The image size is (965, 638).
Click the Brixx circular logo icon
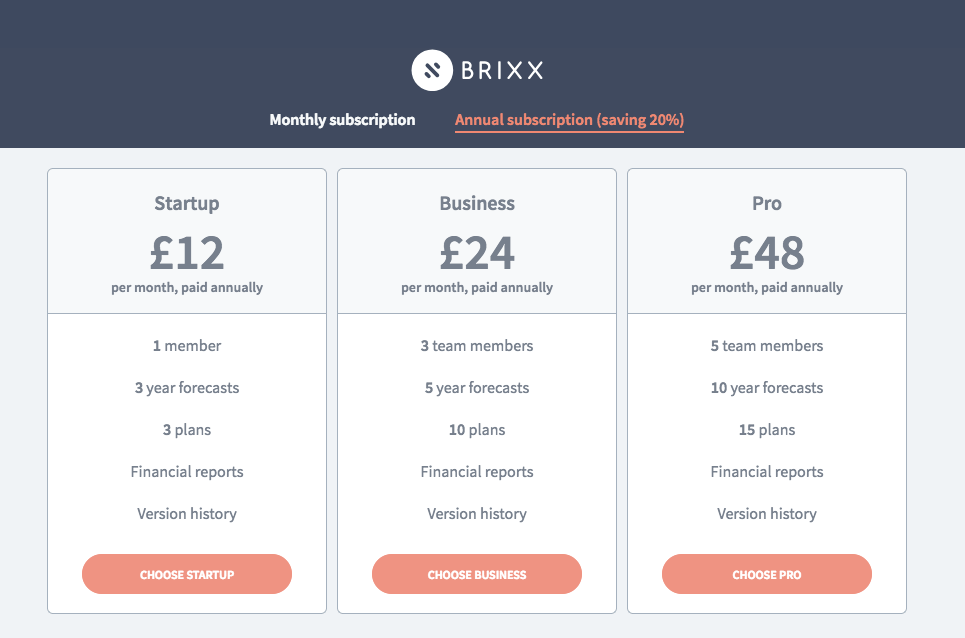coord(432,70)
